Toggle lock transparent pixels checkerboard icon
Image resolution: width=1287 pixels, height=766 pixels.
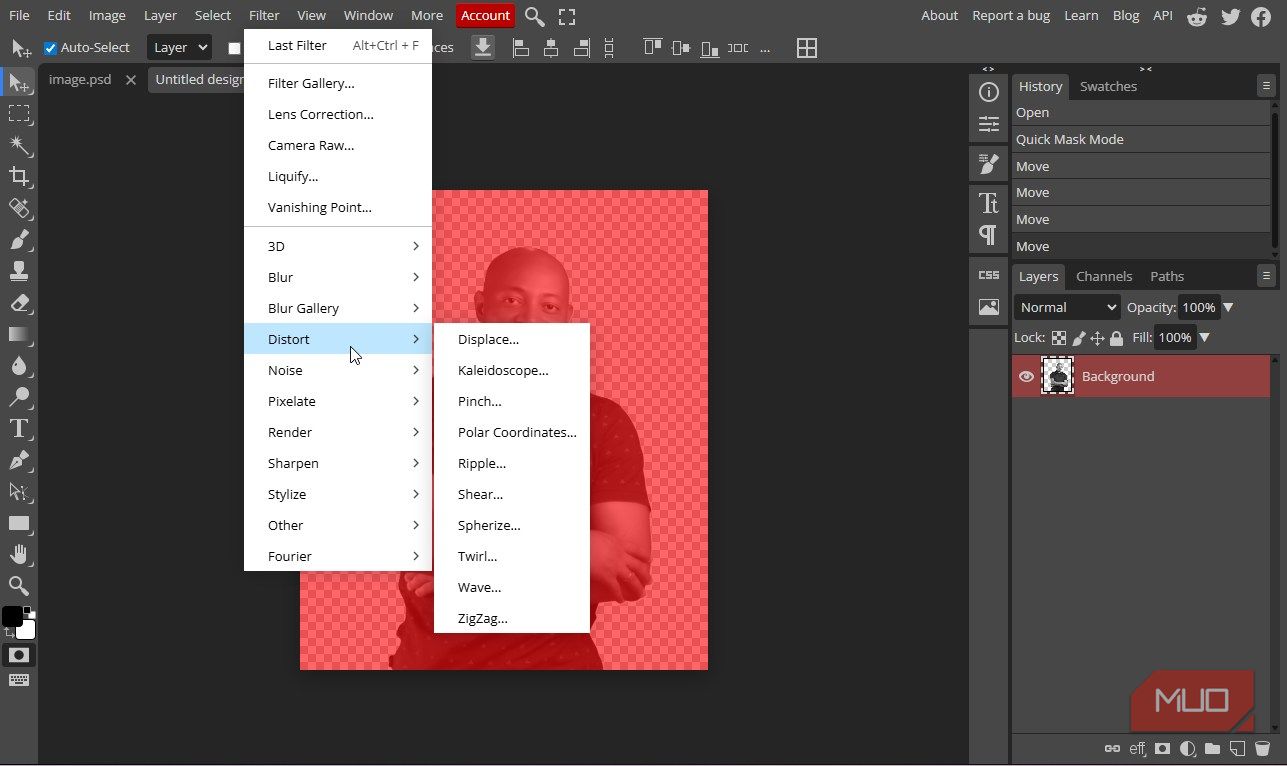[x=1058, y=338]
